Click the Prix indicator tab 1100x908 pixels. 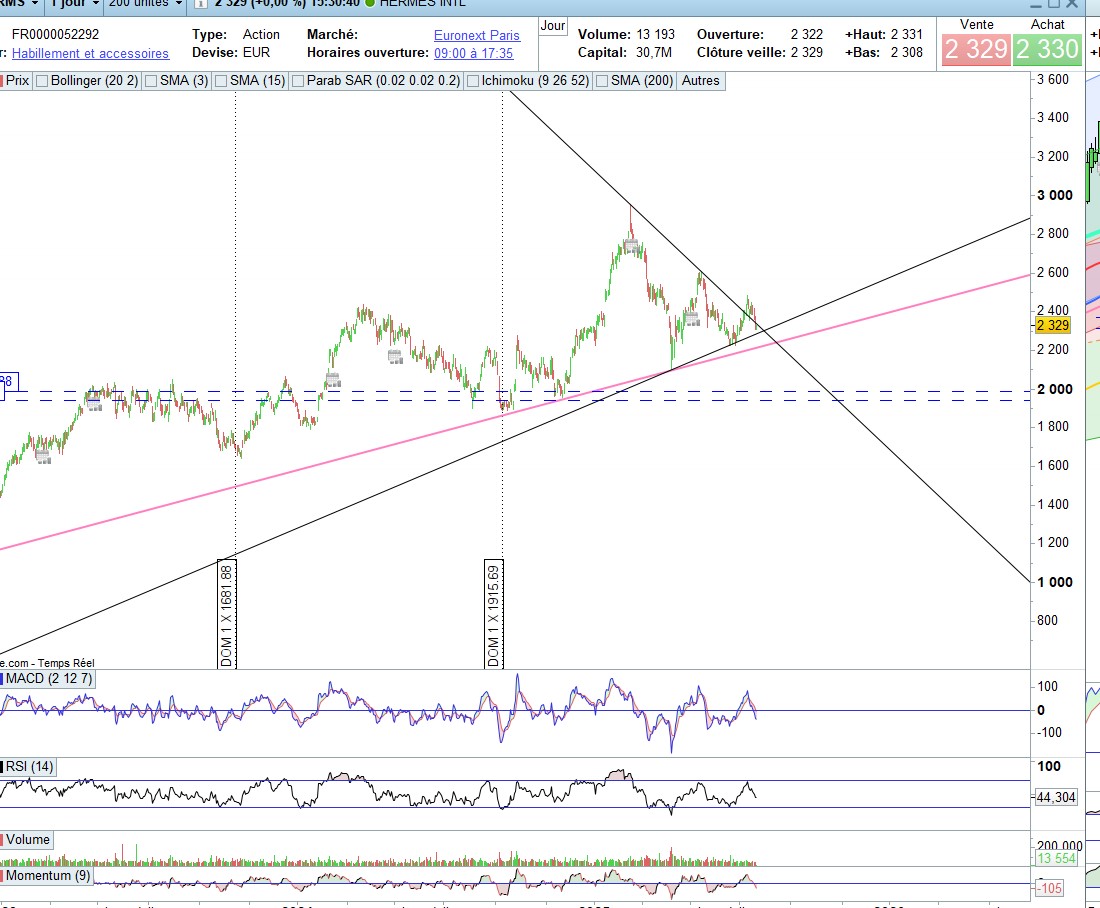(17, 81)
